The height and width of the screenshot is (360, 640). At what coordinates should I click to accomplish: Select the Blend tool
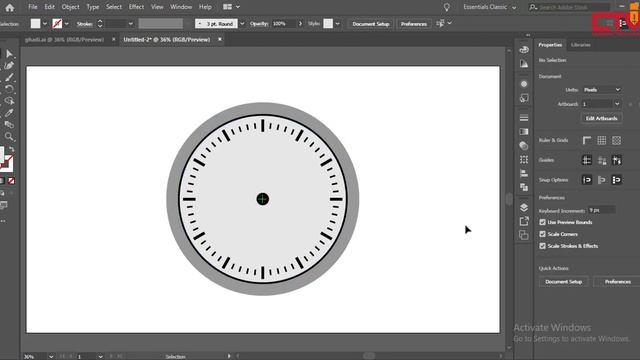point(9,124)
